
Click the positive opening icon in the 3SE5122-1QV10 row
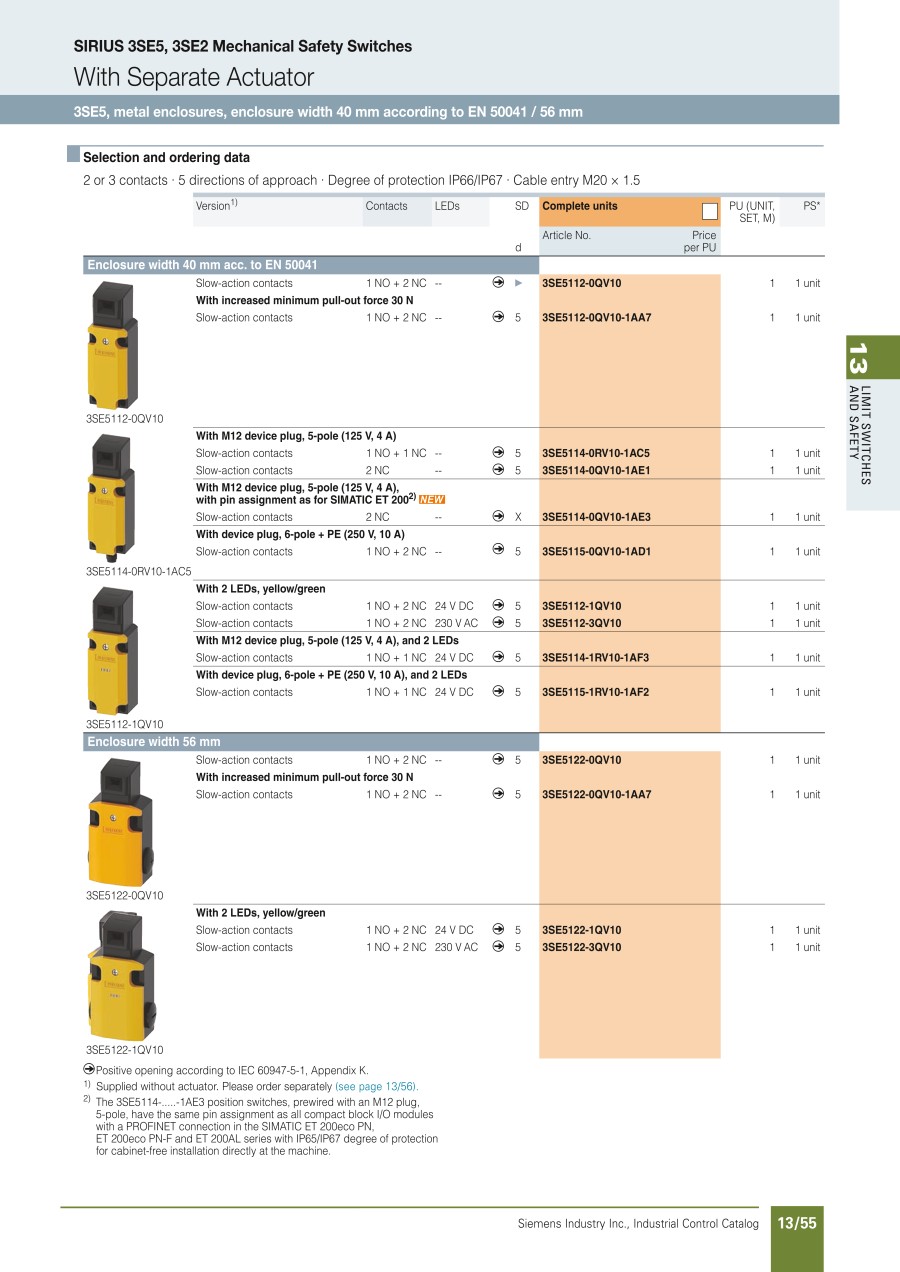(498, 930)
